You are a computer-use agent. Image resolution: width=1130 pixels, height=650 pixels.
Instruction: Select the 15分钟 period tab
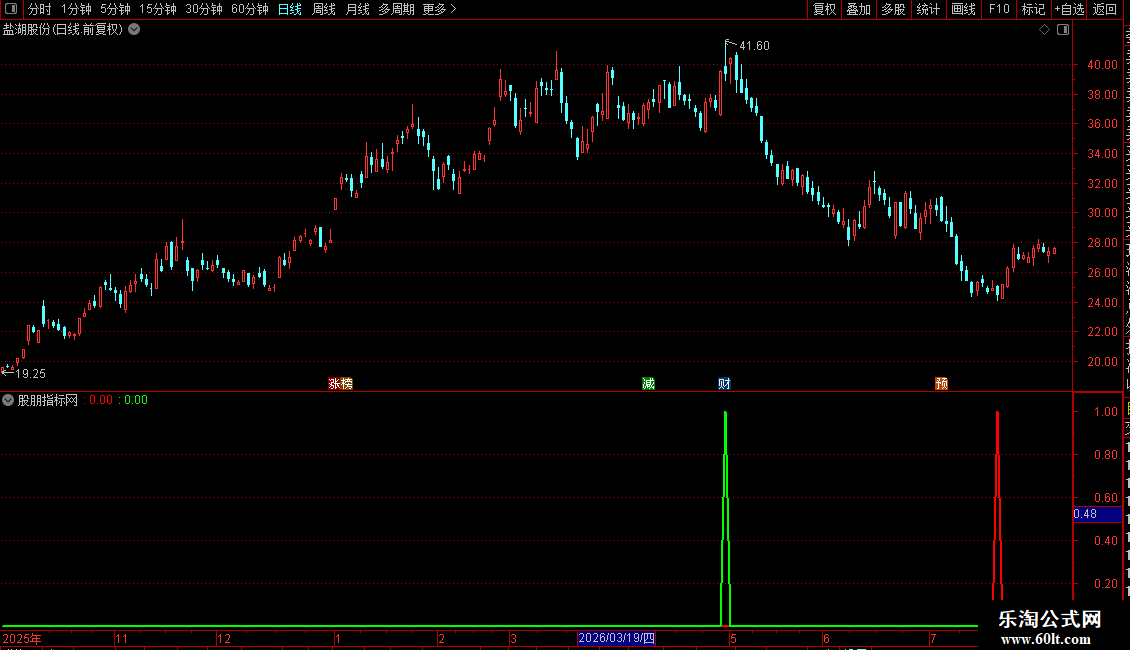[x=158, y=9]
